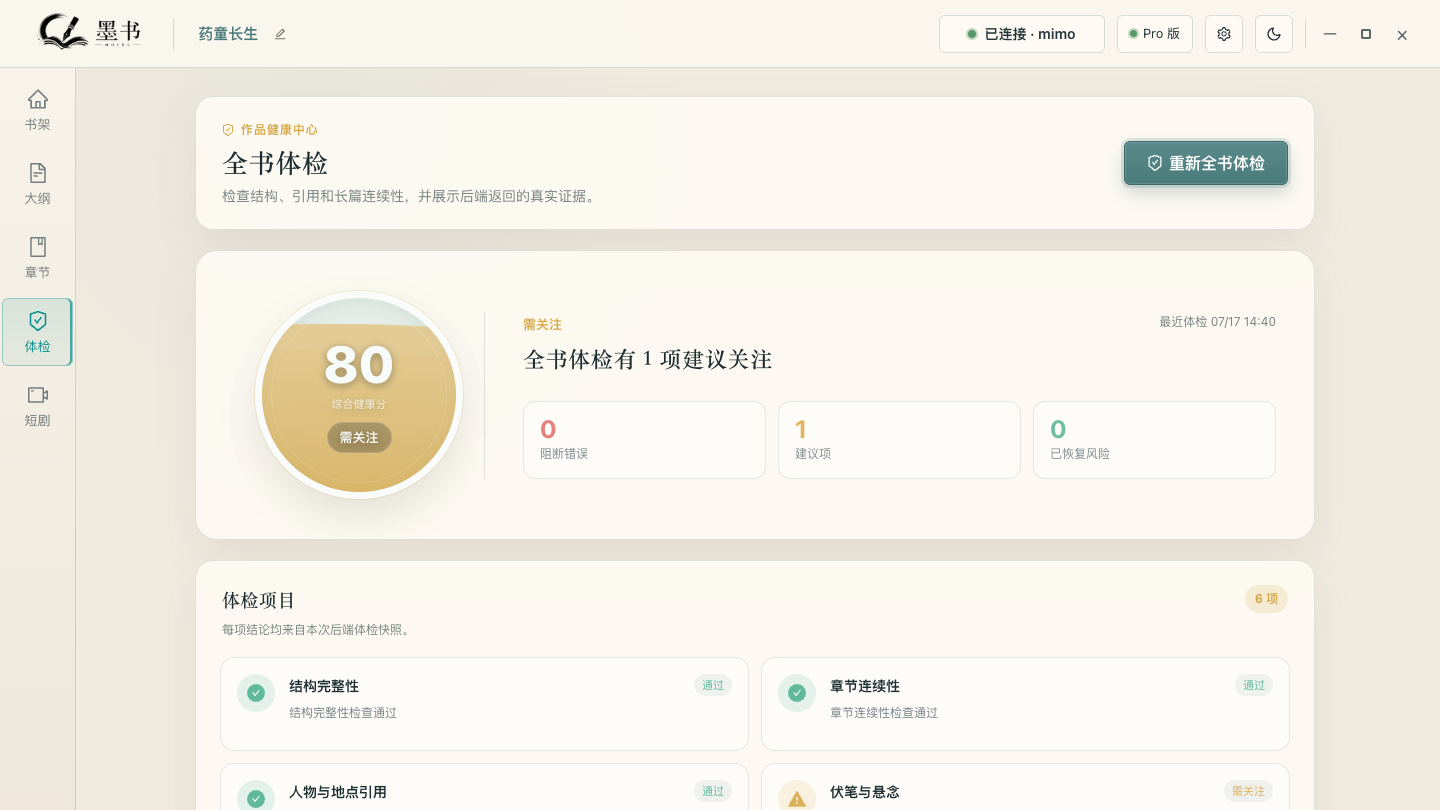Image resolution: width=1440 pixels, height=810 pixels.
Task: Click the Pro 版 badge
Action: 1154,34
